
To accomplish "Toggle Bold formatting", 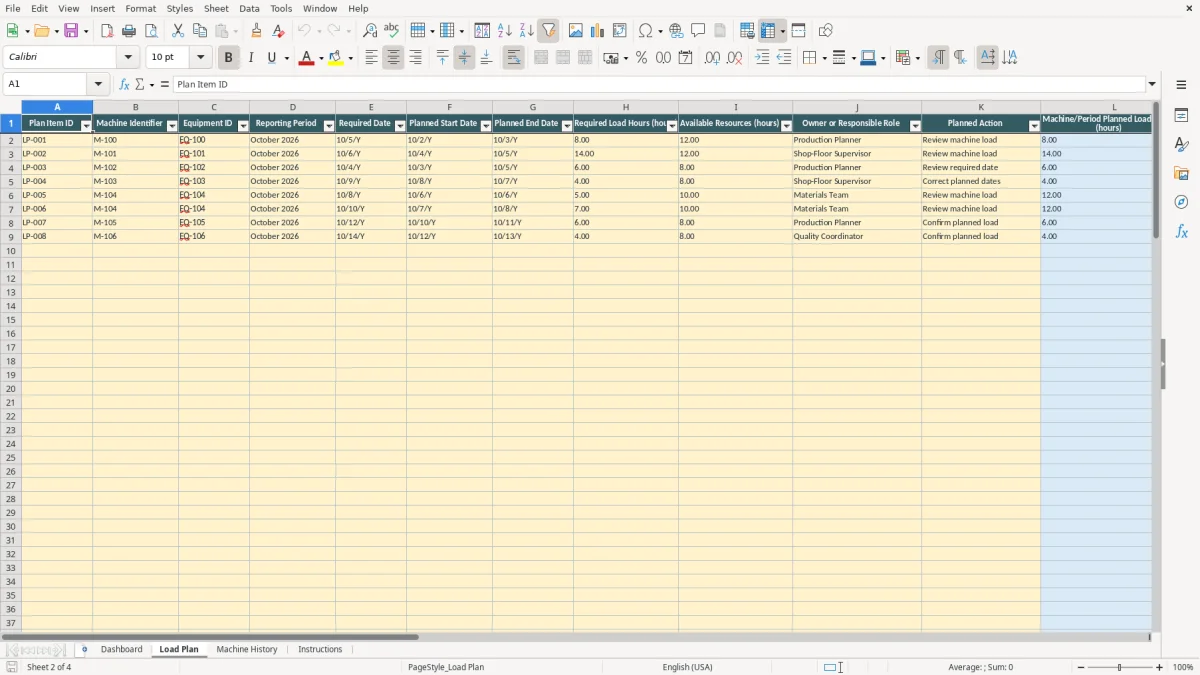I will click(x=228, y=58).
